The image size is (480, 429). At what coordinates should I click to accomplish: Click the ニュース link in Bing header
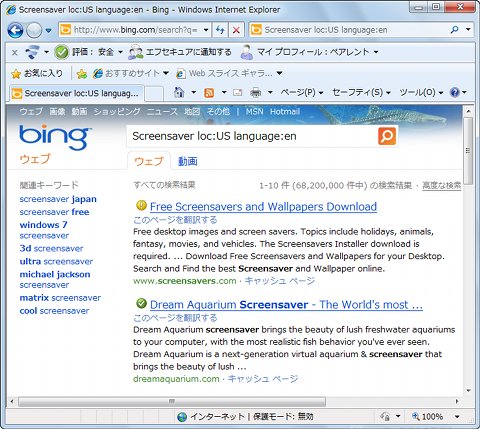(162, 112)
